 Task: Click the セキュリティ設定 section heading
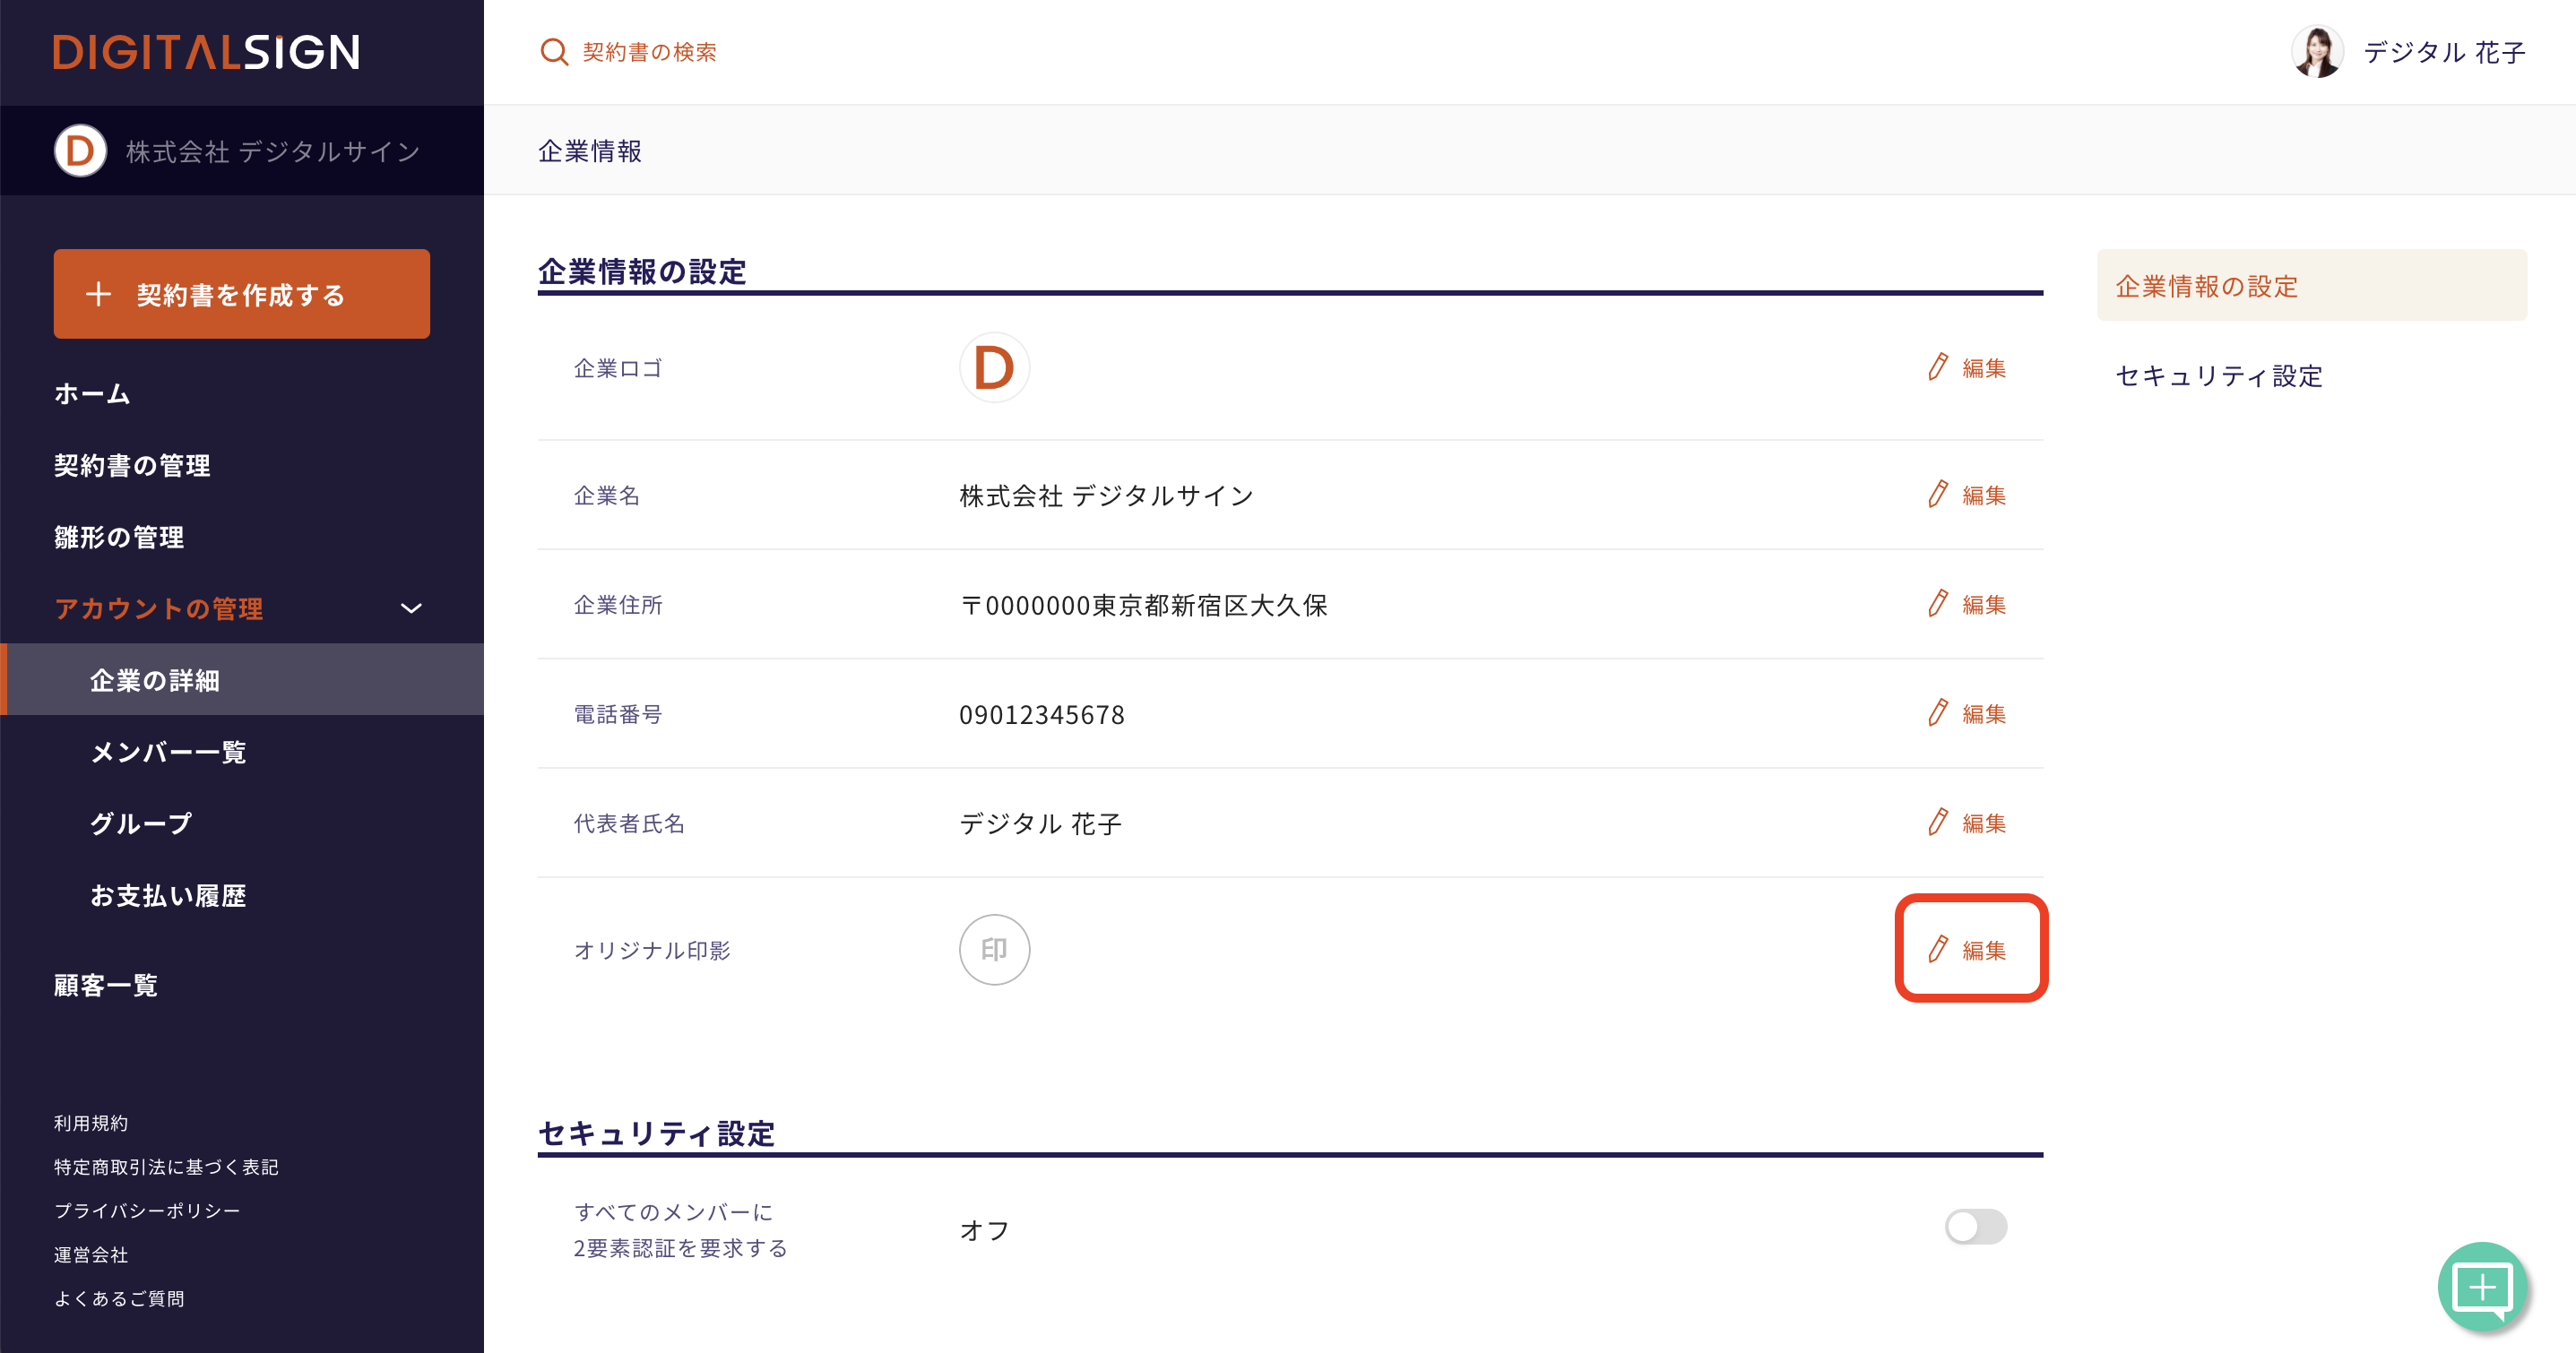tap(656, 1133)
